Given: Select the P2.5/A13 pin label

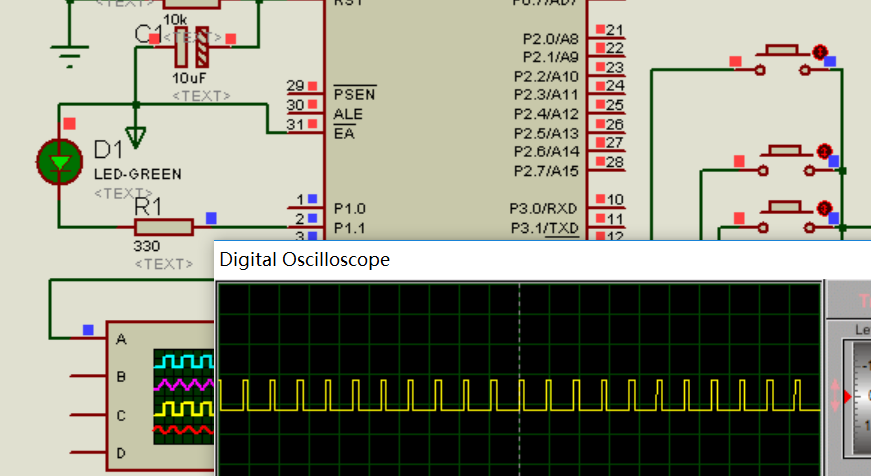Looking at the screenshot, I should 546,133.
